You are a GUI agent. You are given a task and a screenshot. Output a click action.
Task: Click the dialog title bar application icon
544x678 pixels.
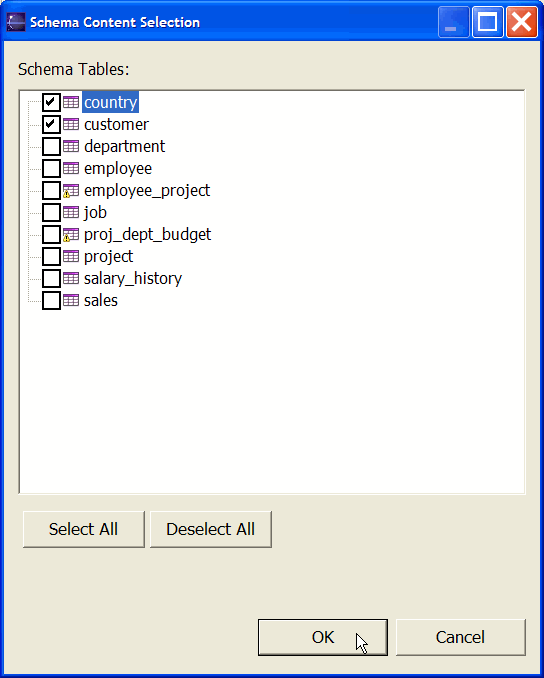tap(16, 22)
